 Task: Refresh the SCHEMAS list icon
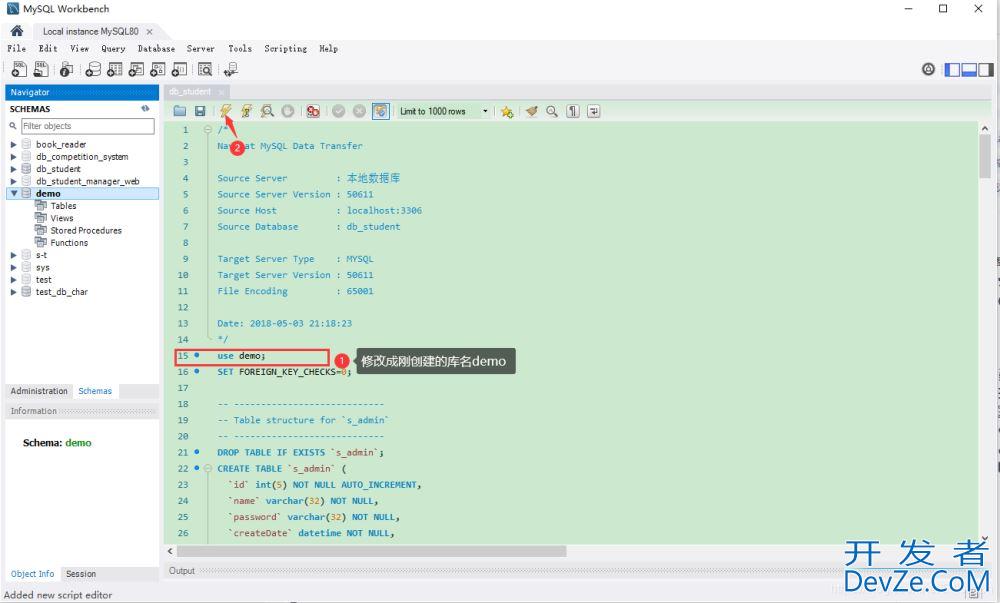[x=145, y=109]
